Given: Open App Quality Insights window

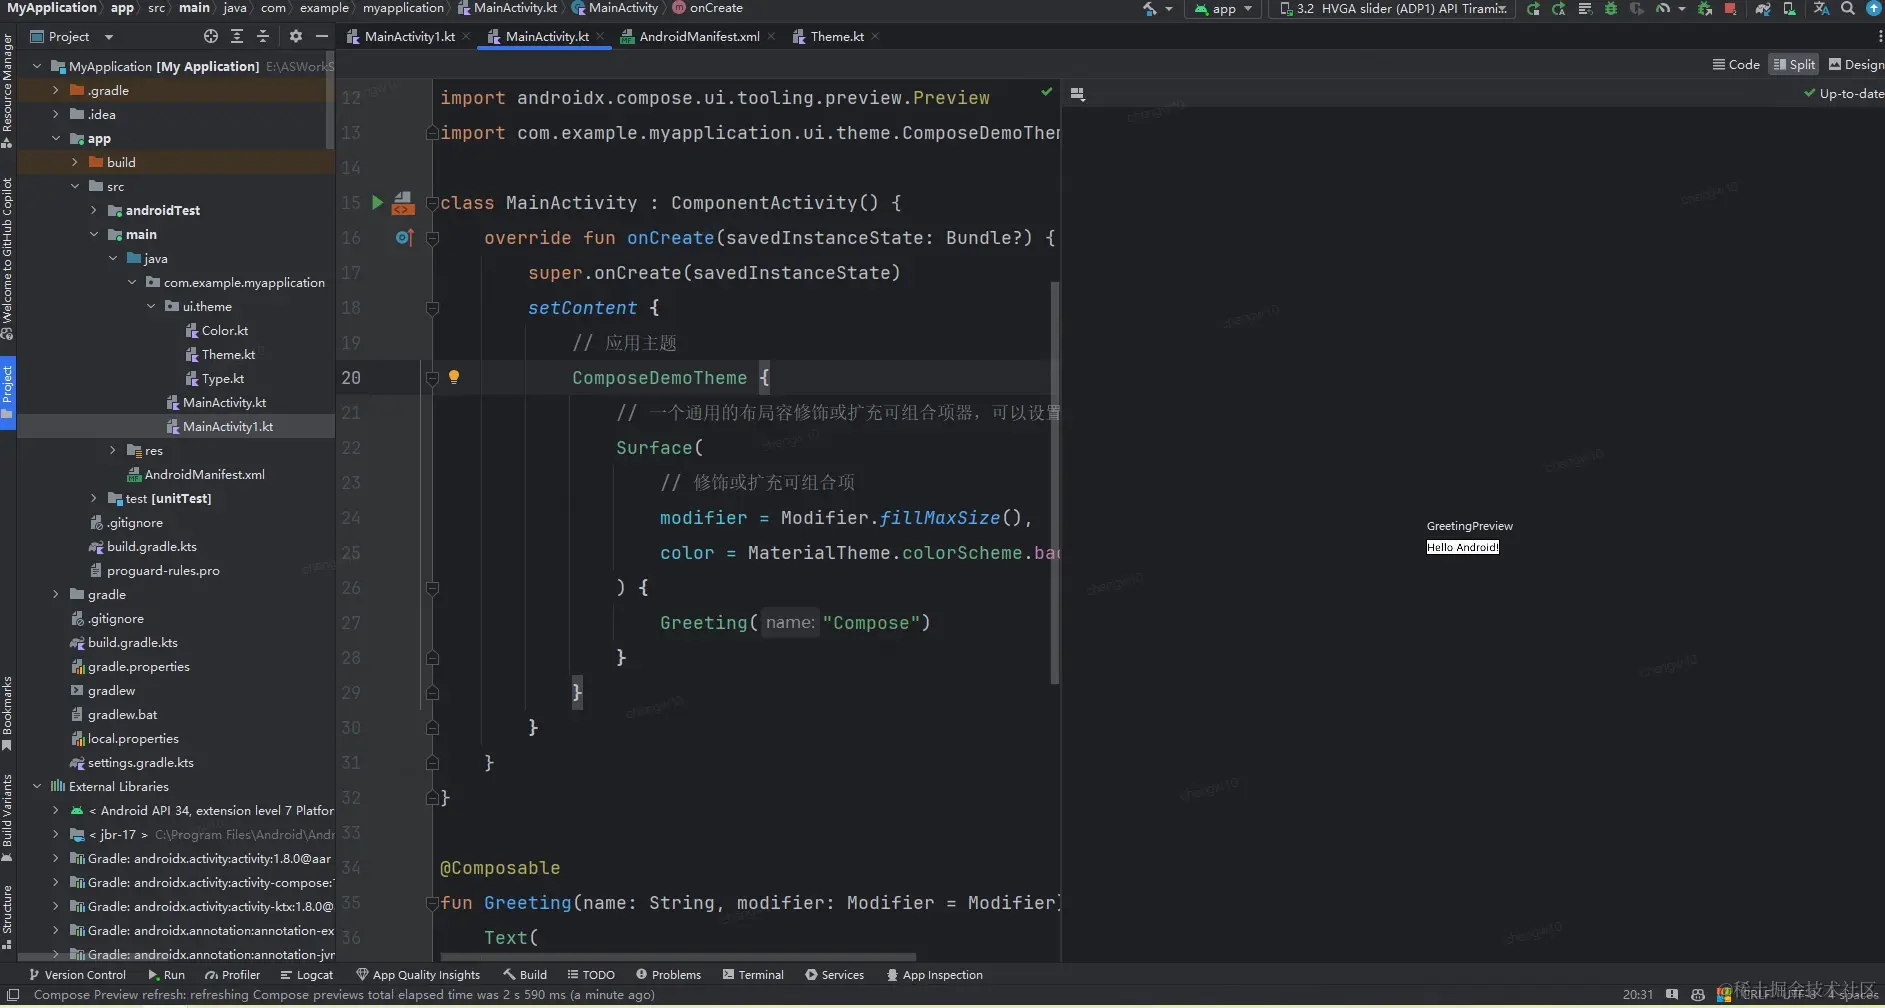Looking at the screenshot, I should (x=418, y=975).
